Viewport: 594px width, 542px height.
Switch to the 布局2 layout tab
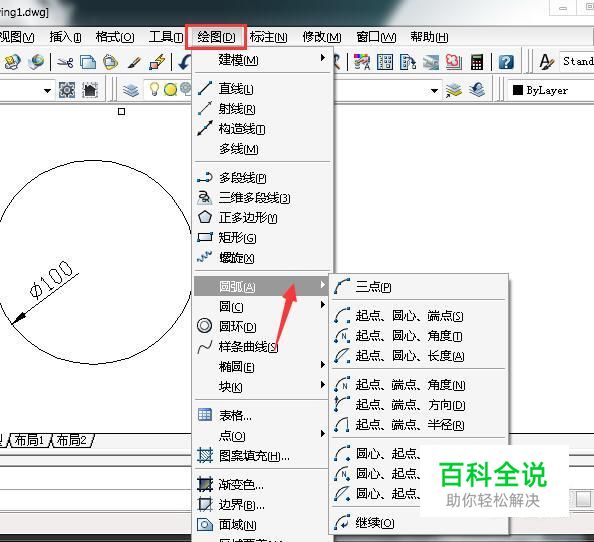(71, 440)
